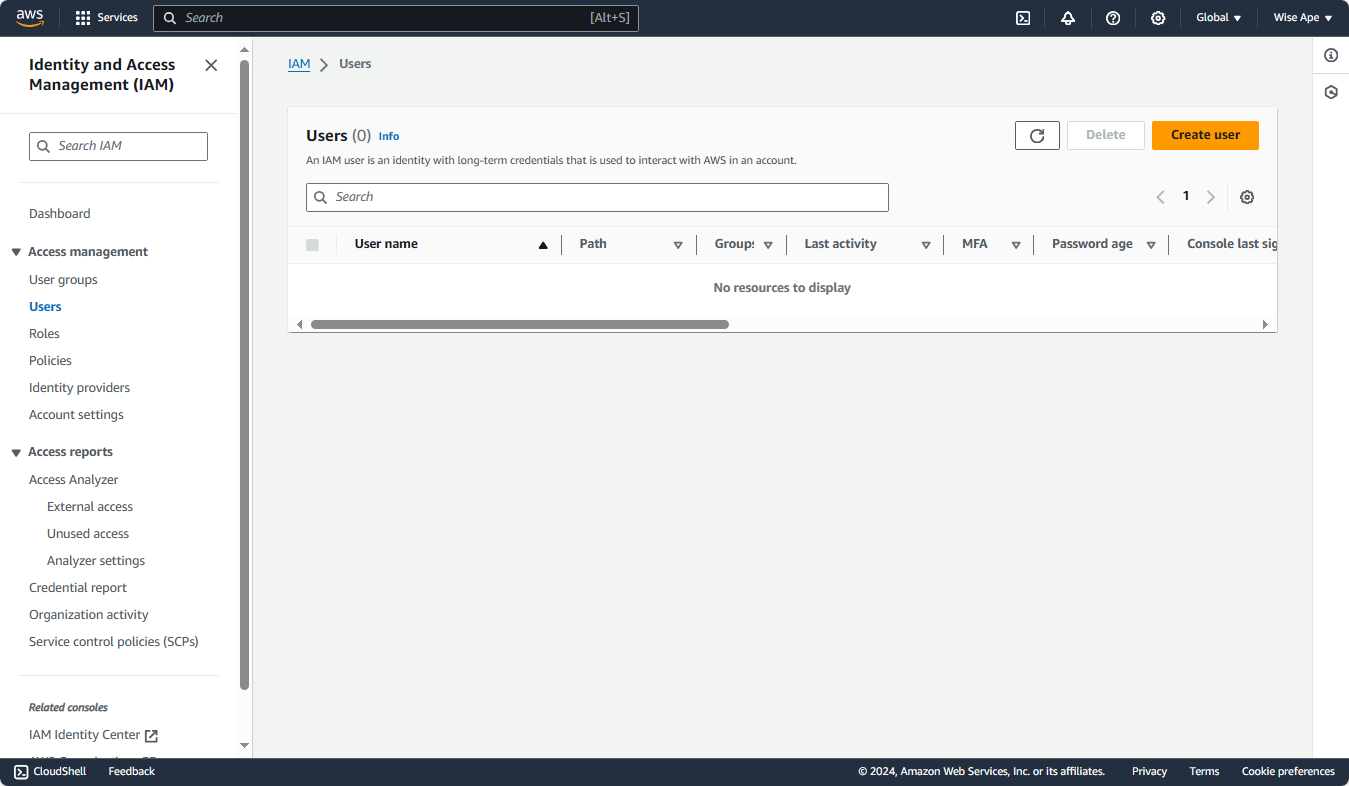Click the AWS logo home icon
Image resolution: width=1349 pixels, height=786 pixels.
point(30,18)
